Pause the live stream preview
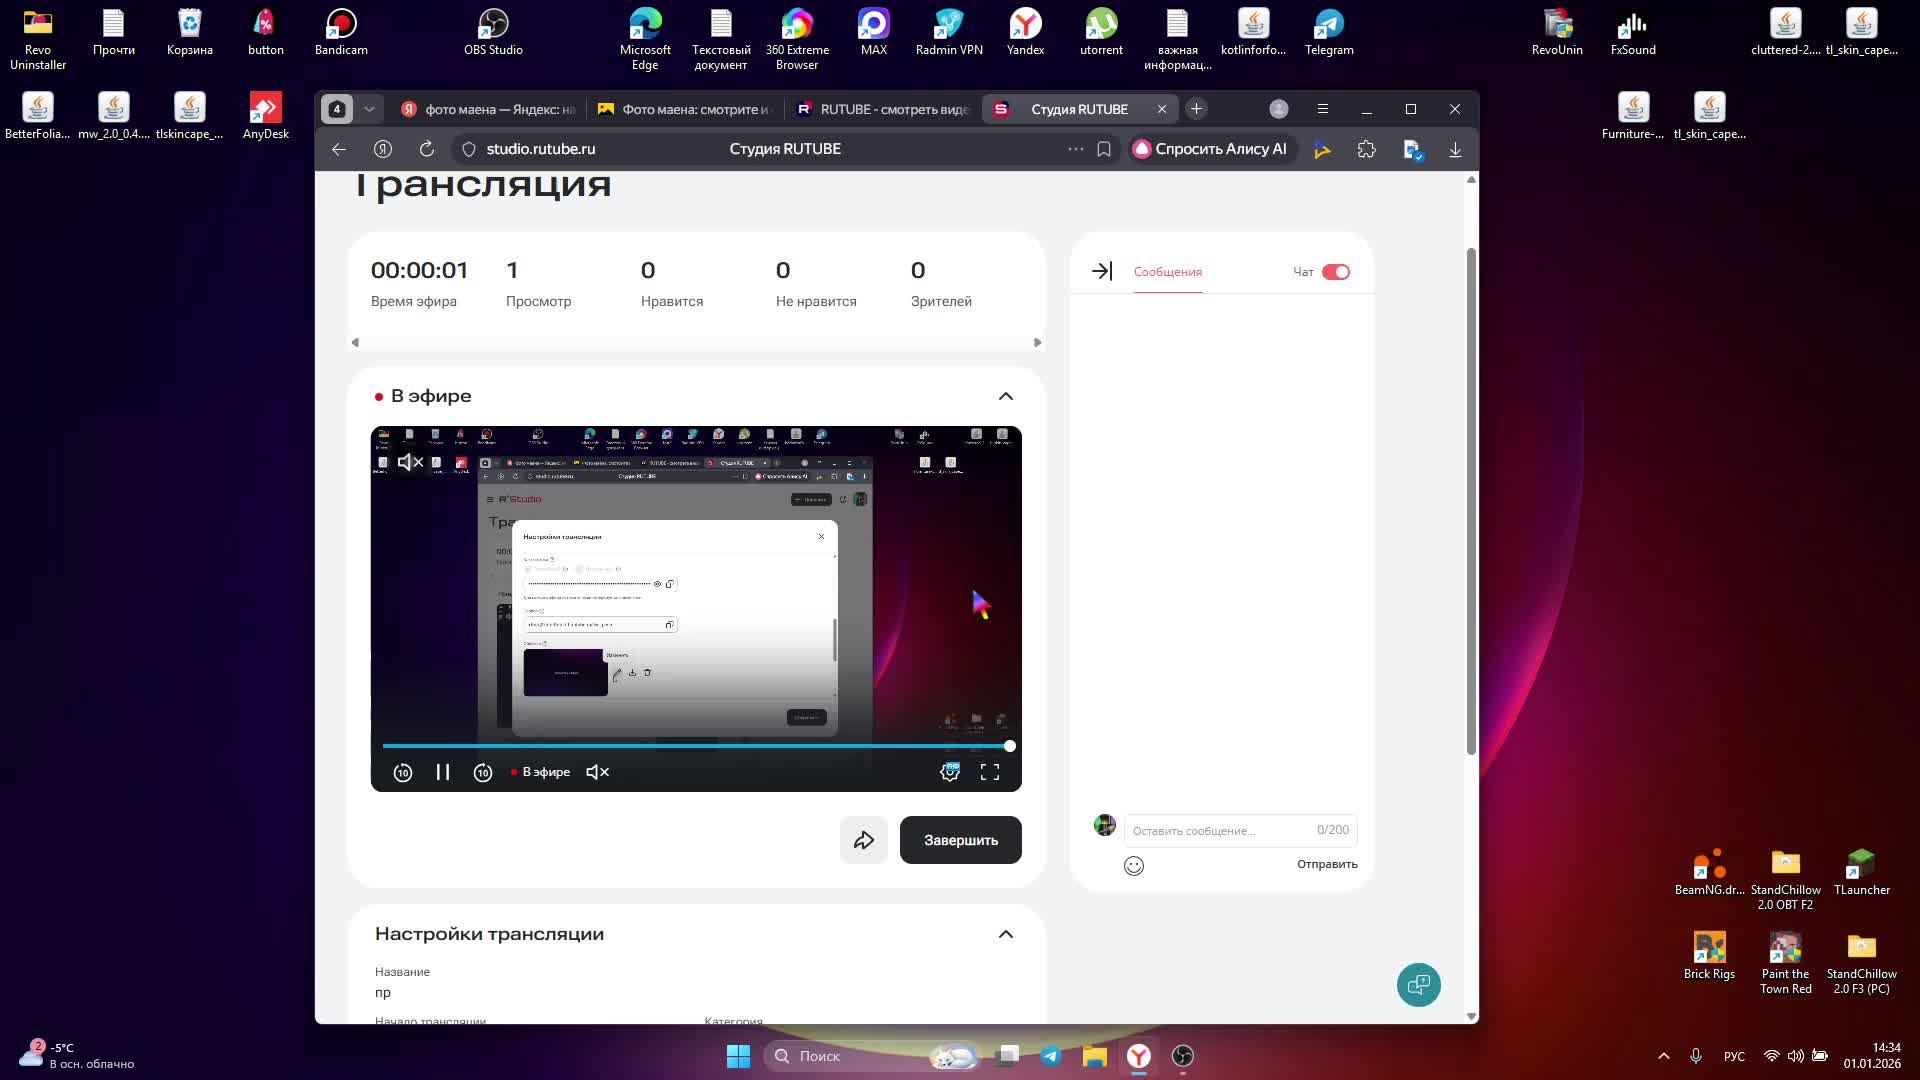 (x=443, y=772)
